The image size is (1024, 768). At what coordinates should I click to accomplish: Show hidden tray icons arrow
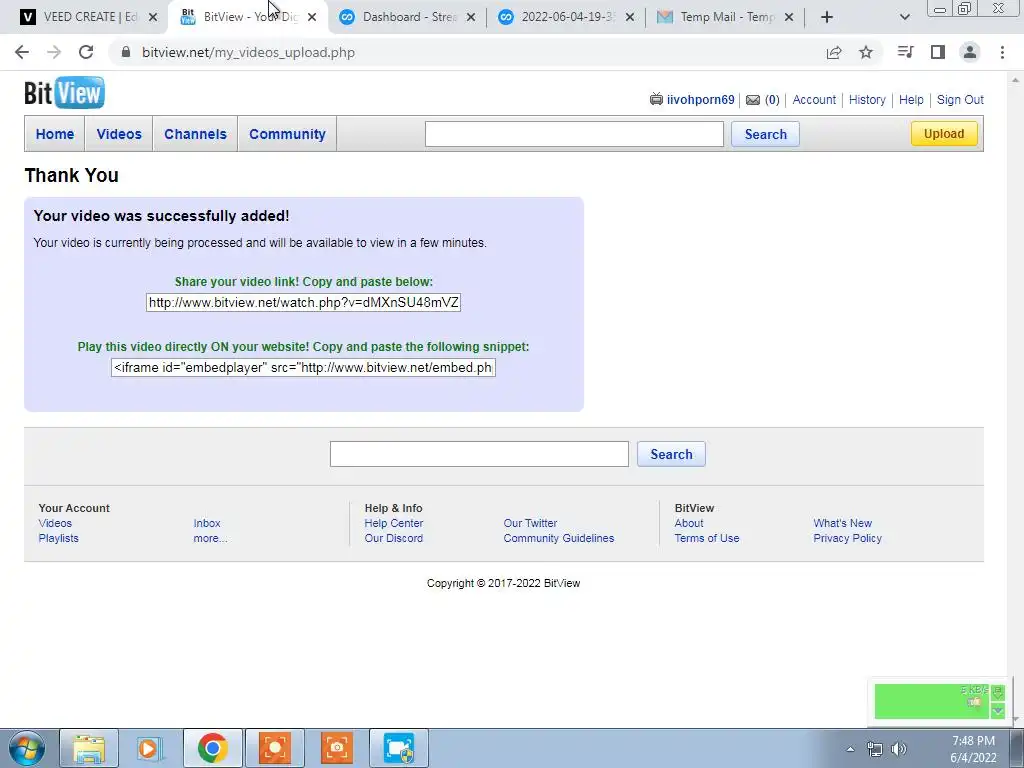[x=850, y=749]
